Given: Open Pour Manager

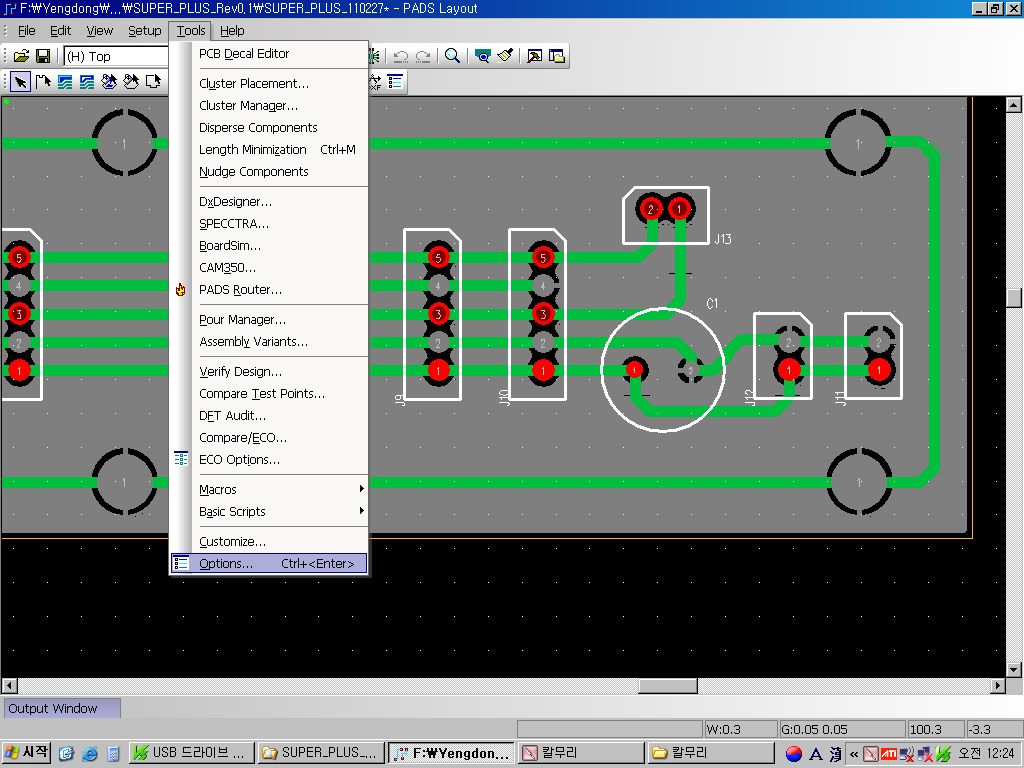Looking at the screenshot, I should [270, 320].
